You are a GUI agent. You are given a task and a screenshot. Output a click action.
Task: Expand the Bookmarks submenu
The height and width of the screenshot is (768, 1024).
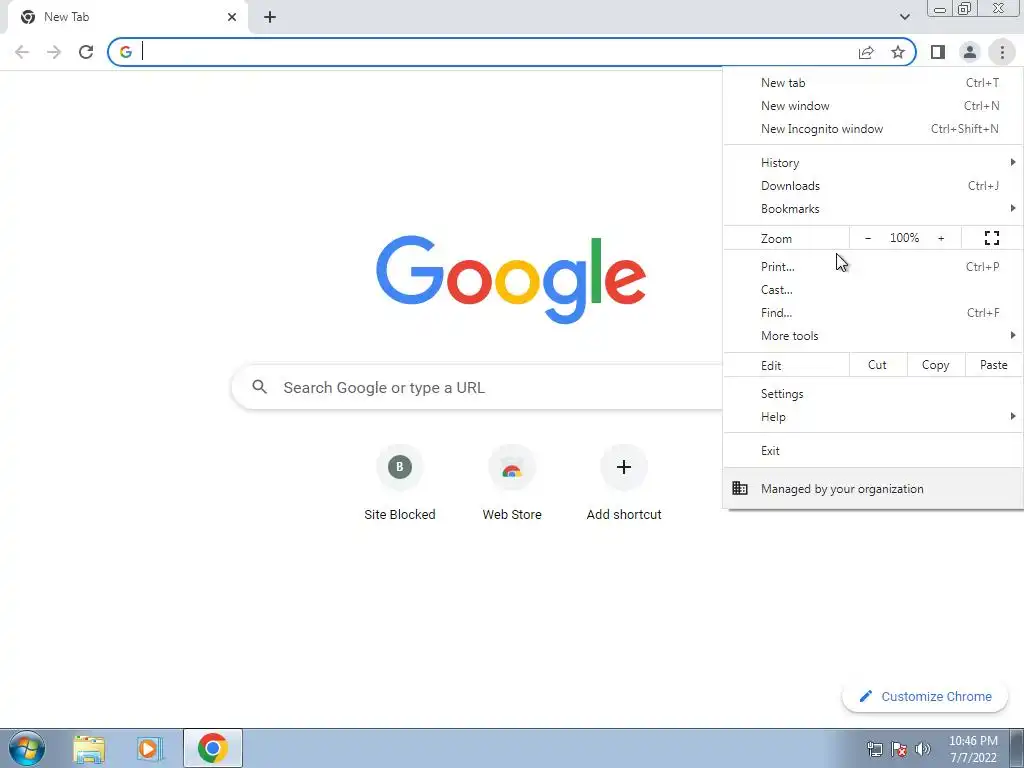(873, 209)
